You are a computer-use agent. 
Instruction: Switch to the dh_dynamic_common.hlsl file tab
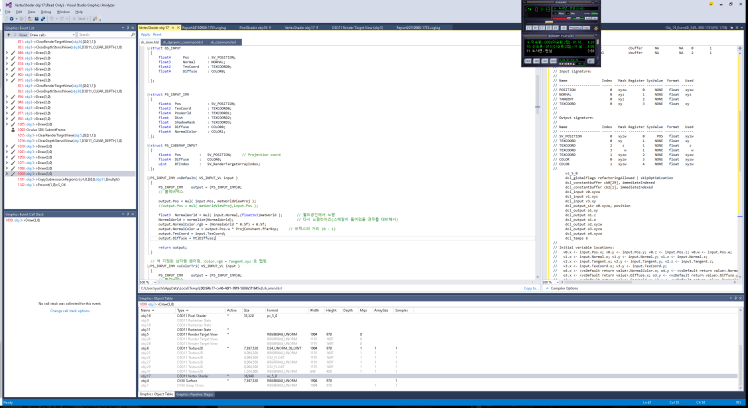[x=183, y=42]
